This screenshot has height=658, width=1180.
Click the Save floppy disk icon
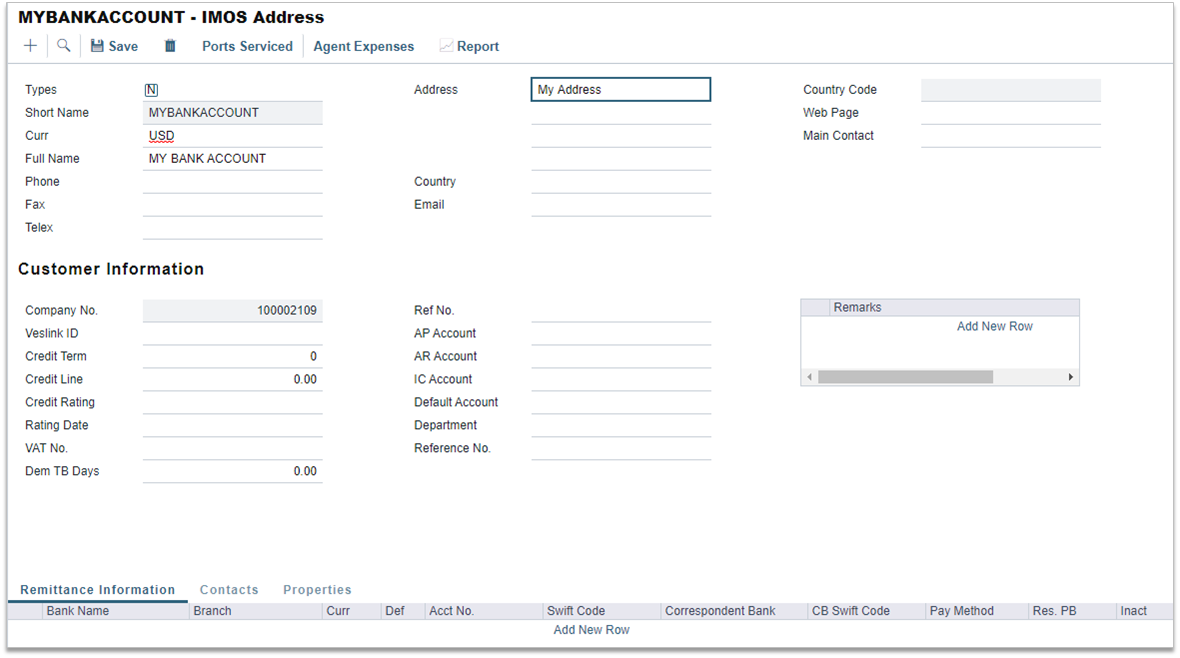[x=97, y=46]
